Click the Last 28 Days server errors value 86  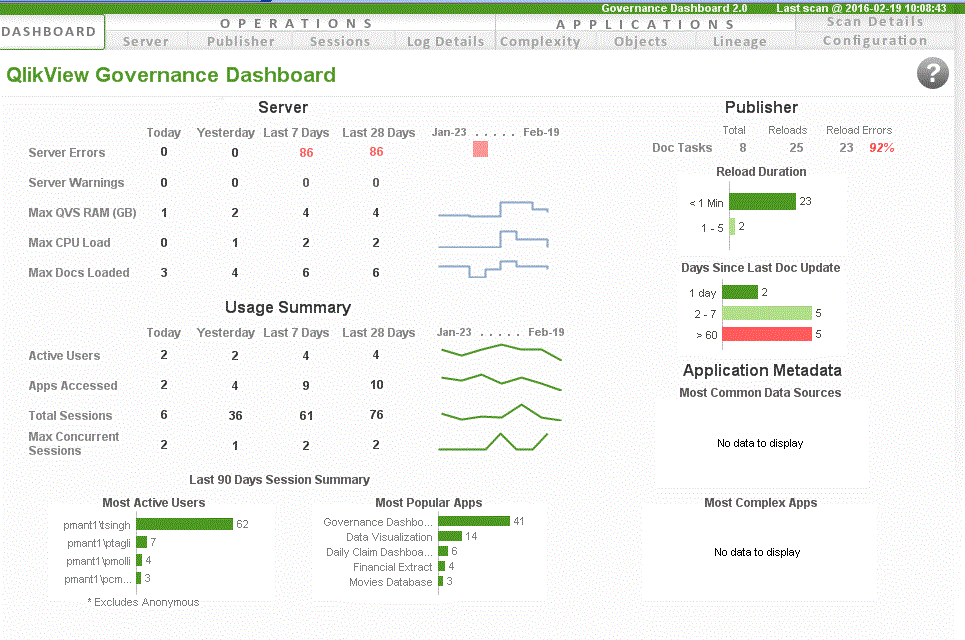377,151
